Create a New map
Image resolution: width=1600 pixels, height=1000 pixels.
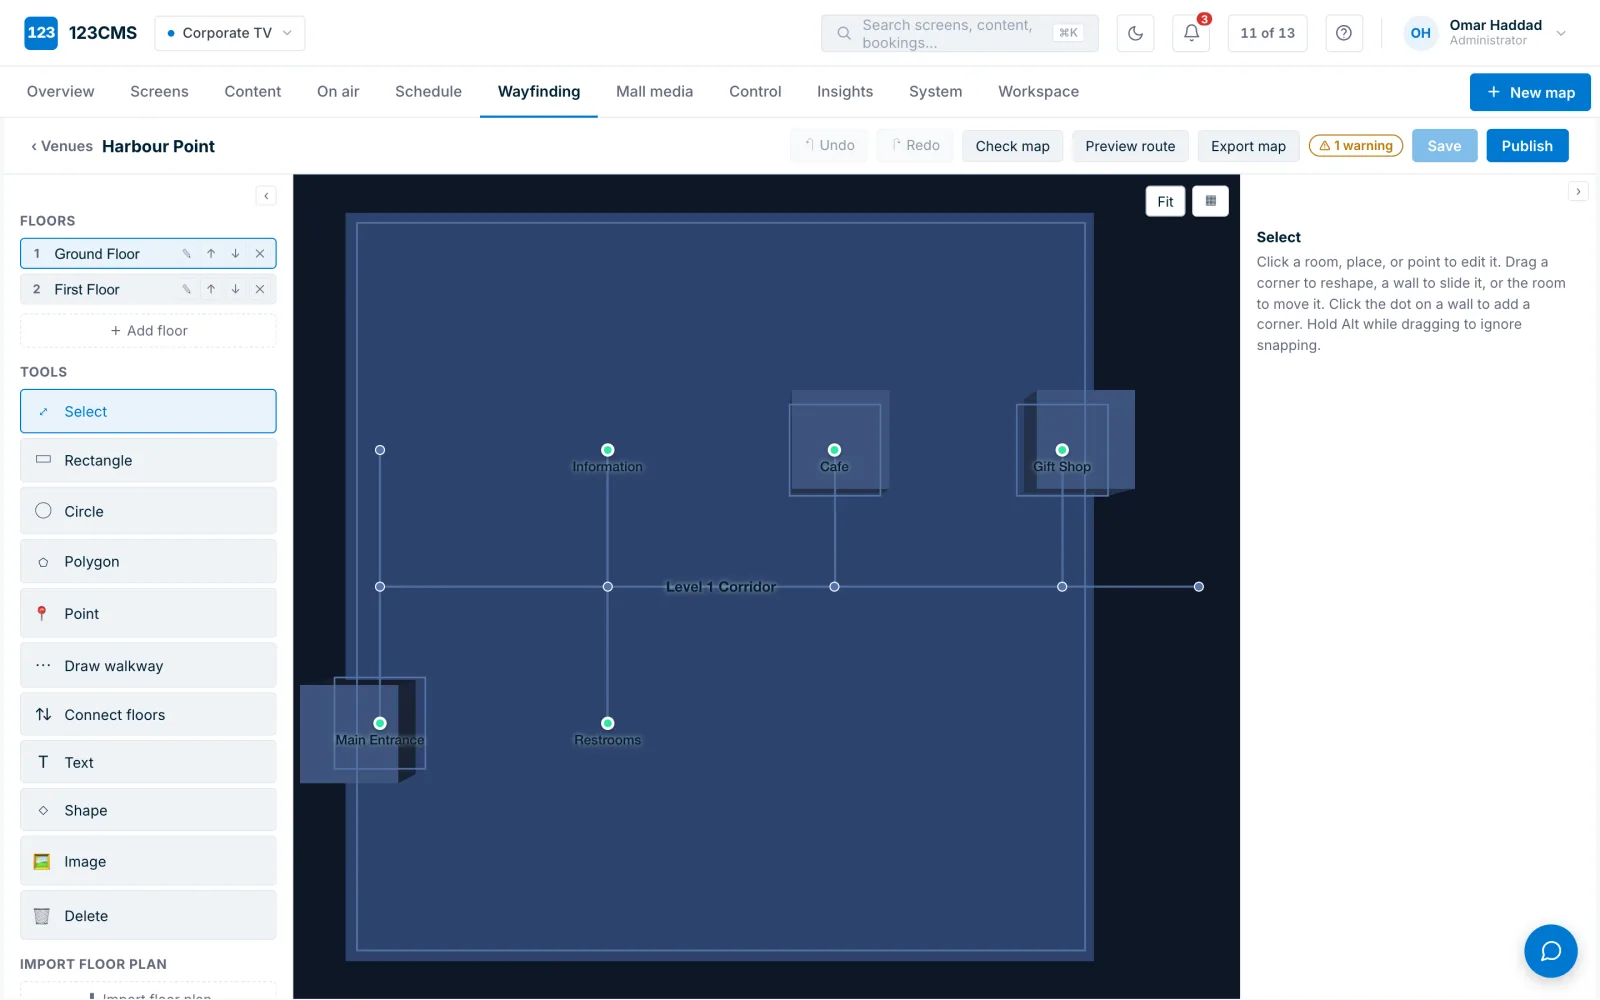coord(1530,92)
